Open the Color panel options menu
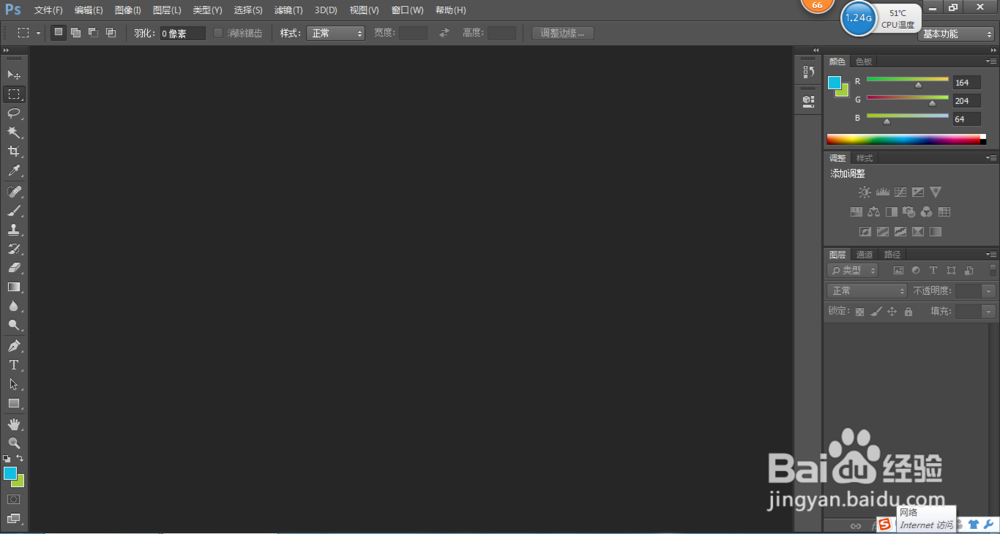 pyautogui.click(x=990, y=61)
